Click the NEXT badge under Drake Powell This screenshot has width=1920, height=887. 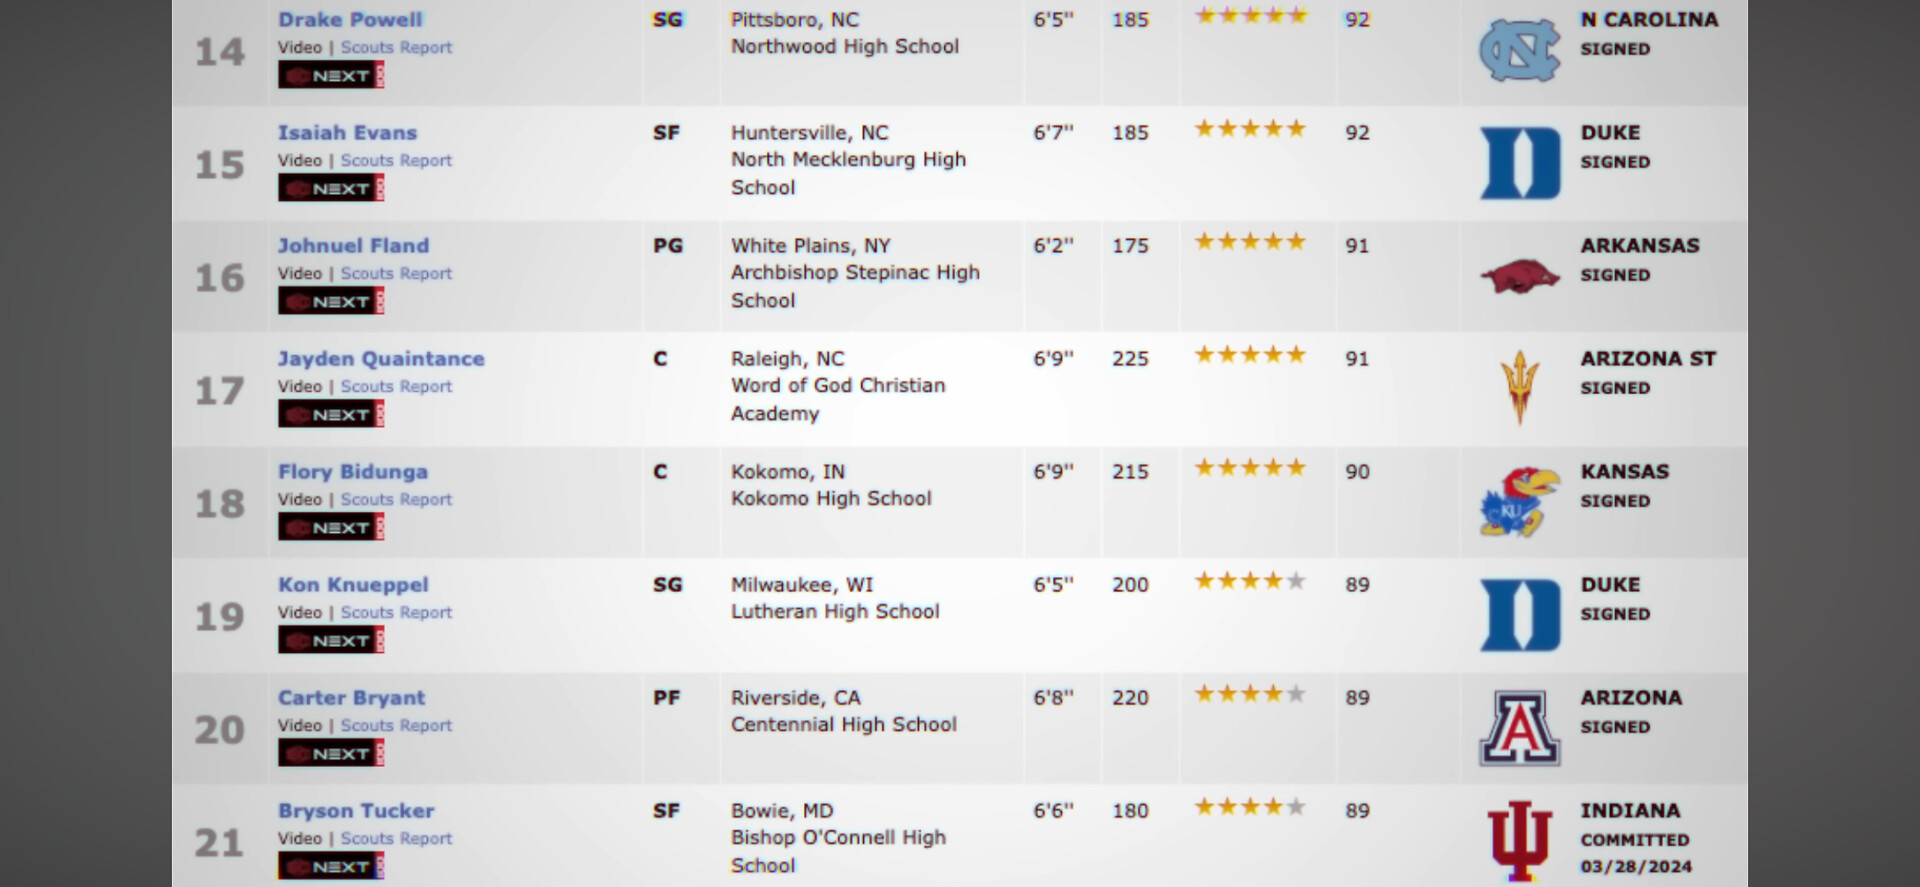(331, 76)
